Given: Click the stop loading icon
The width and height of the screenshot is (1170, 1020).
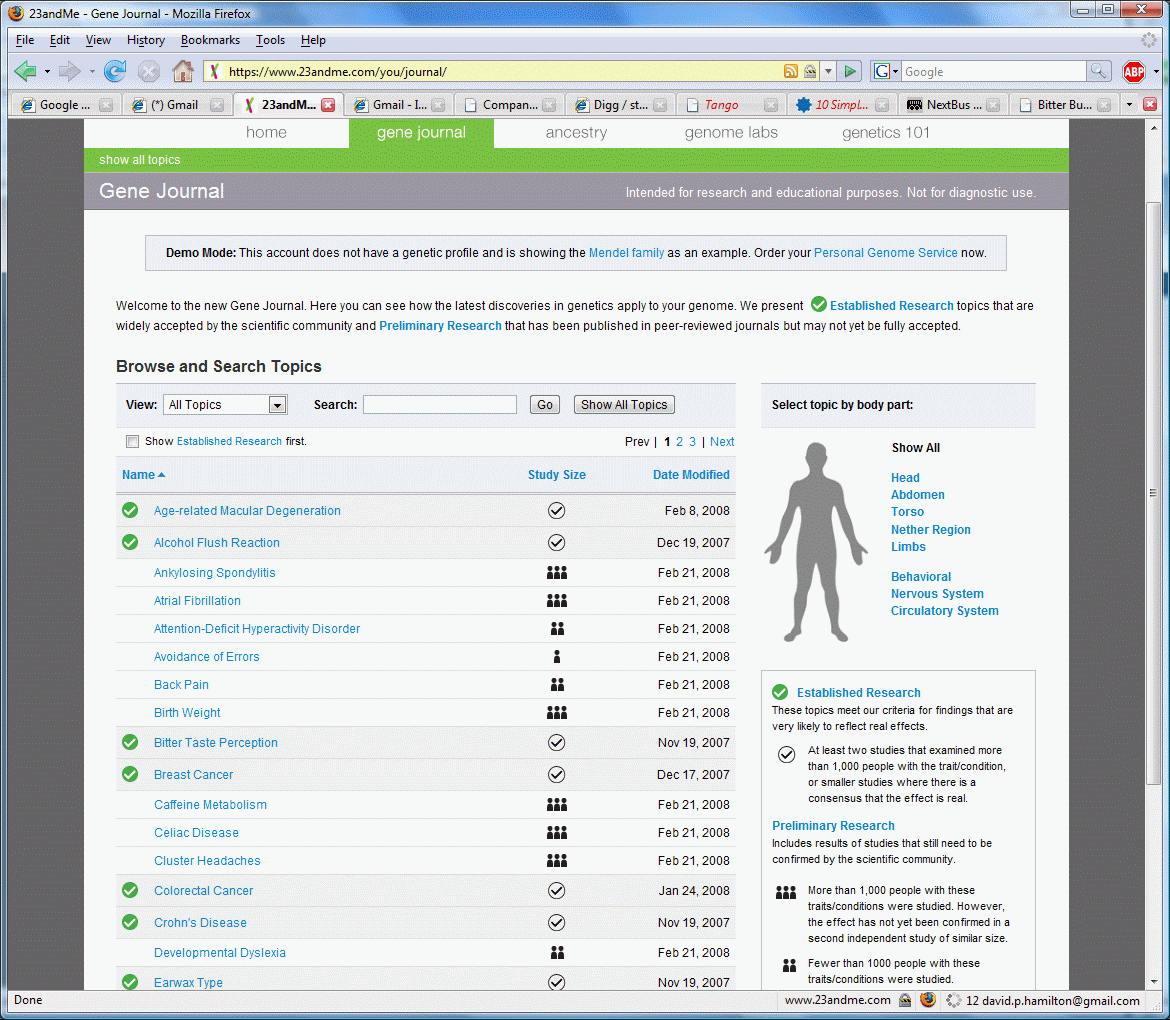Looking at the screenshot, I should point(148,72).
